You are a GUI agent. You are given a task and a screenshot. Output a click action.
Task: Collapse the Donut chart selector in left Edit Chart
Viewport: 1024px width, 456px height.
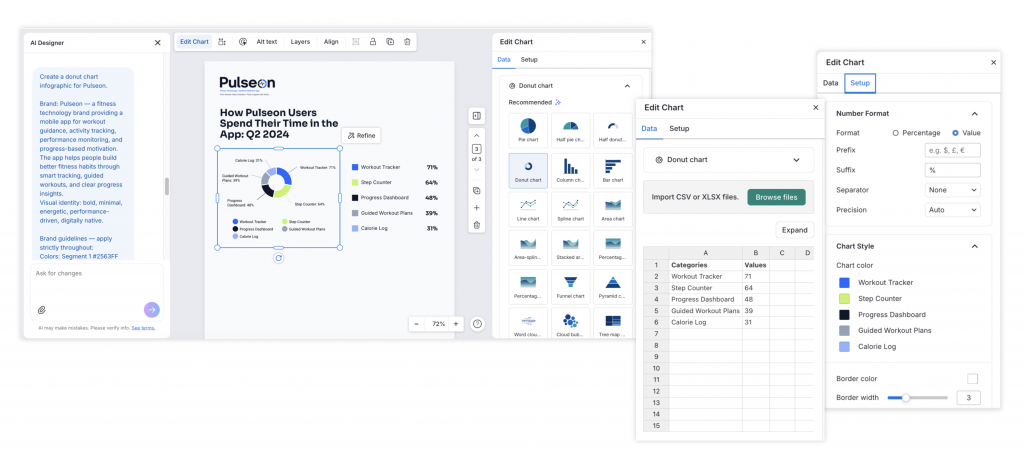coord(627,86)
